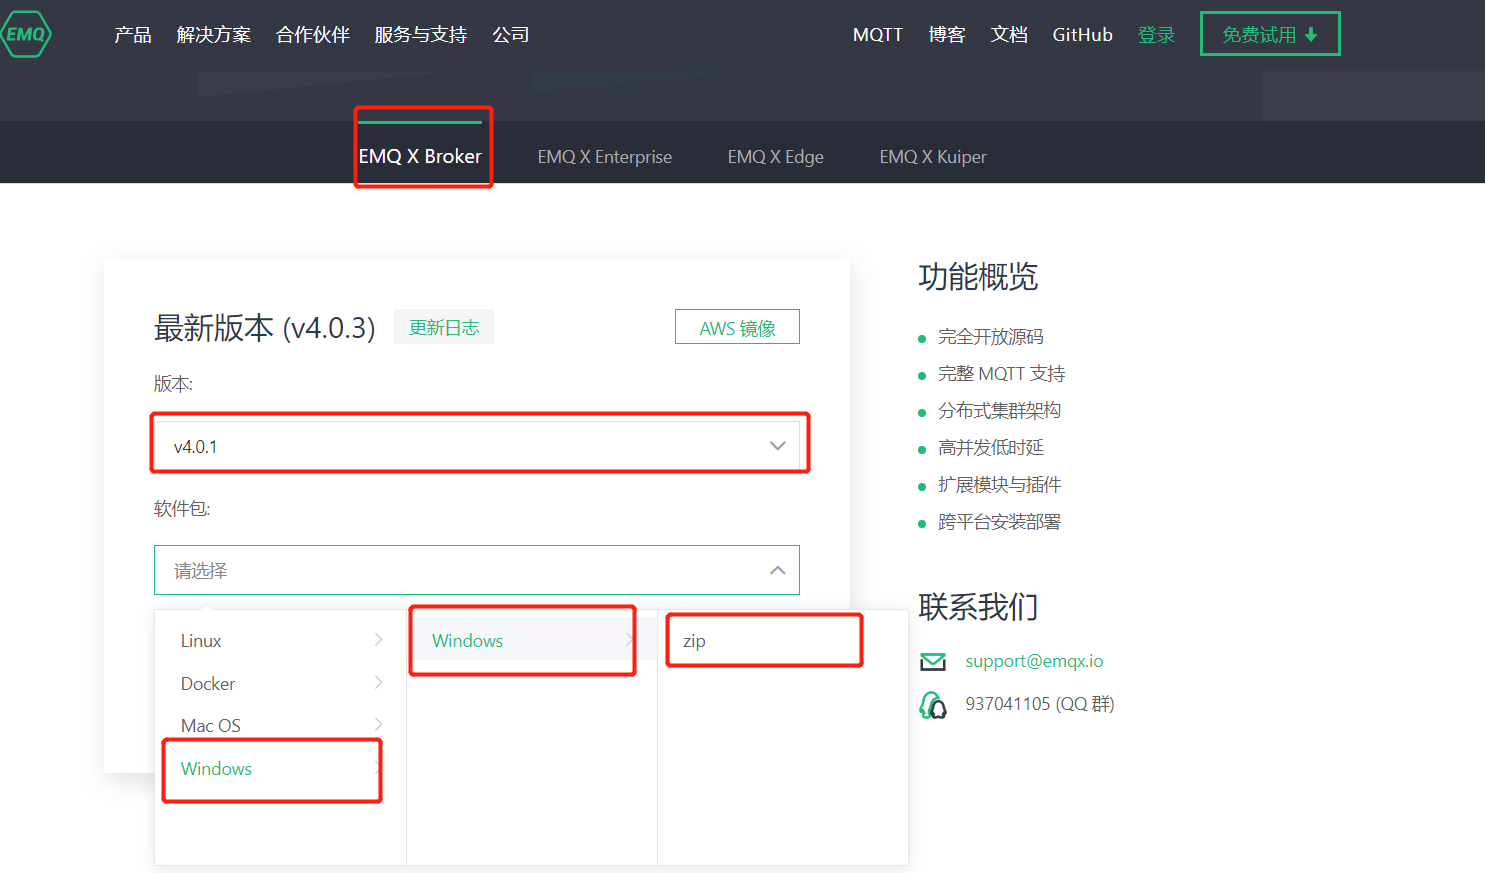Collapse the 请选择 package dropdown

(x=477, y=570)
